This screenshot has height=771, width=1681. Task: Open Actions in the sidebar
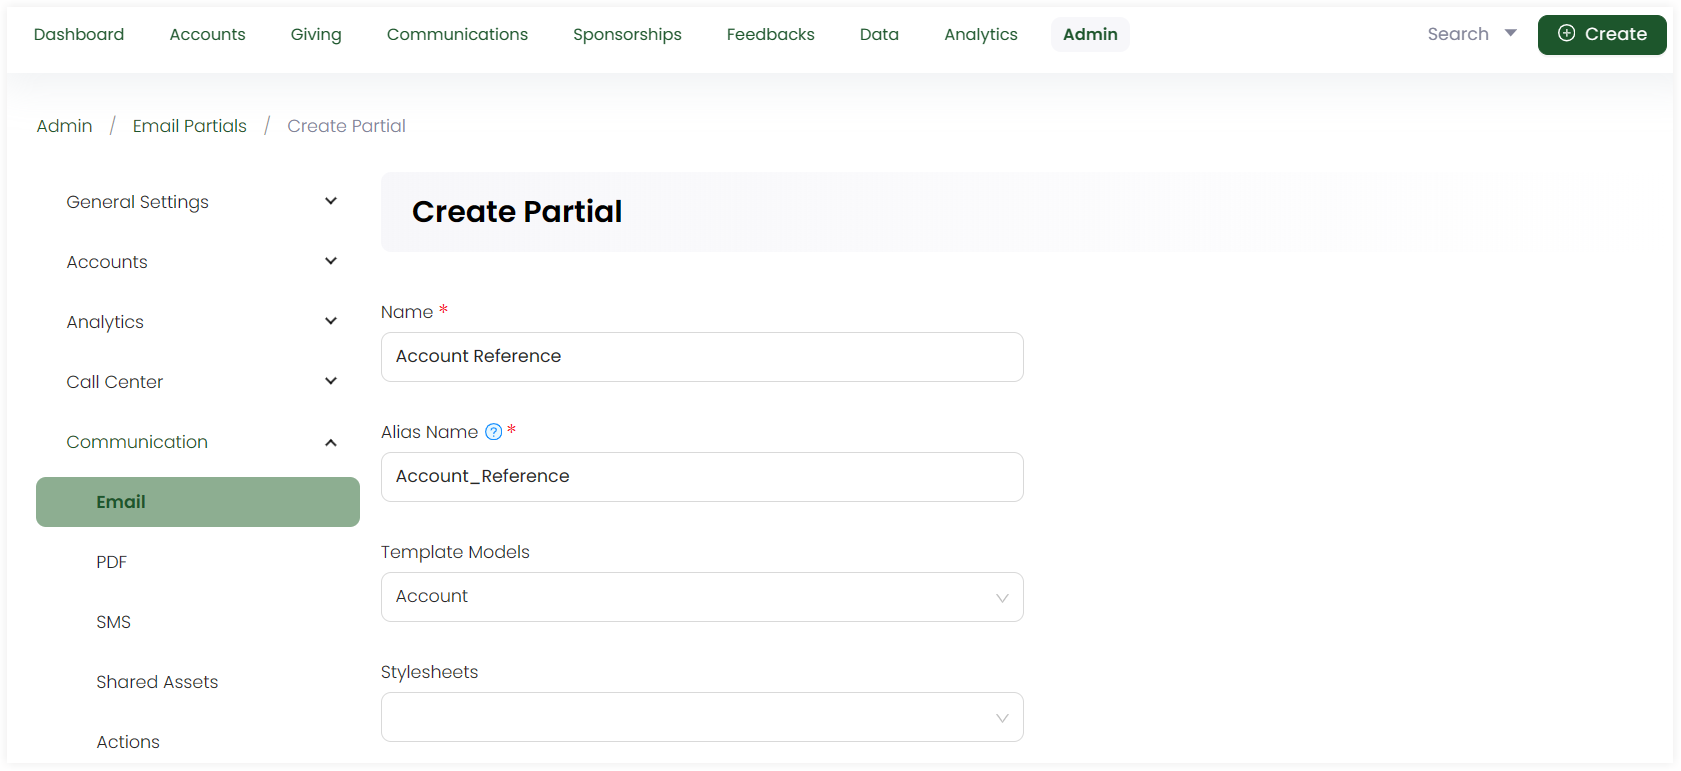(128, 742)
